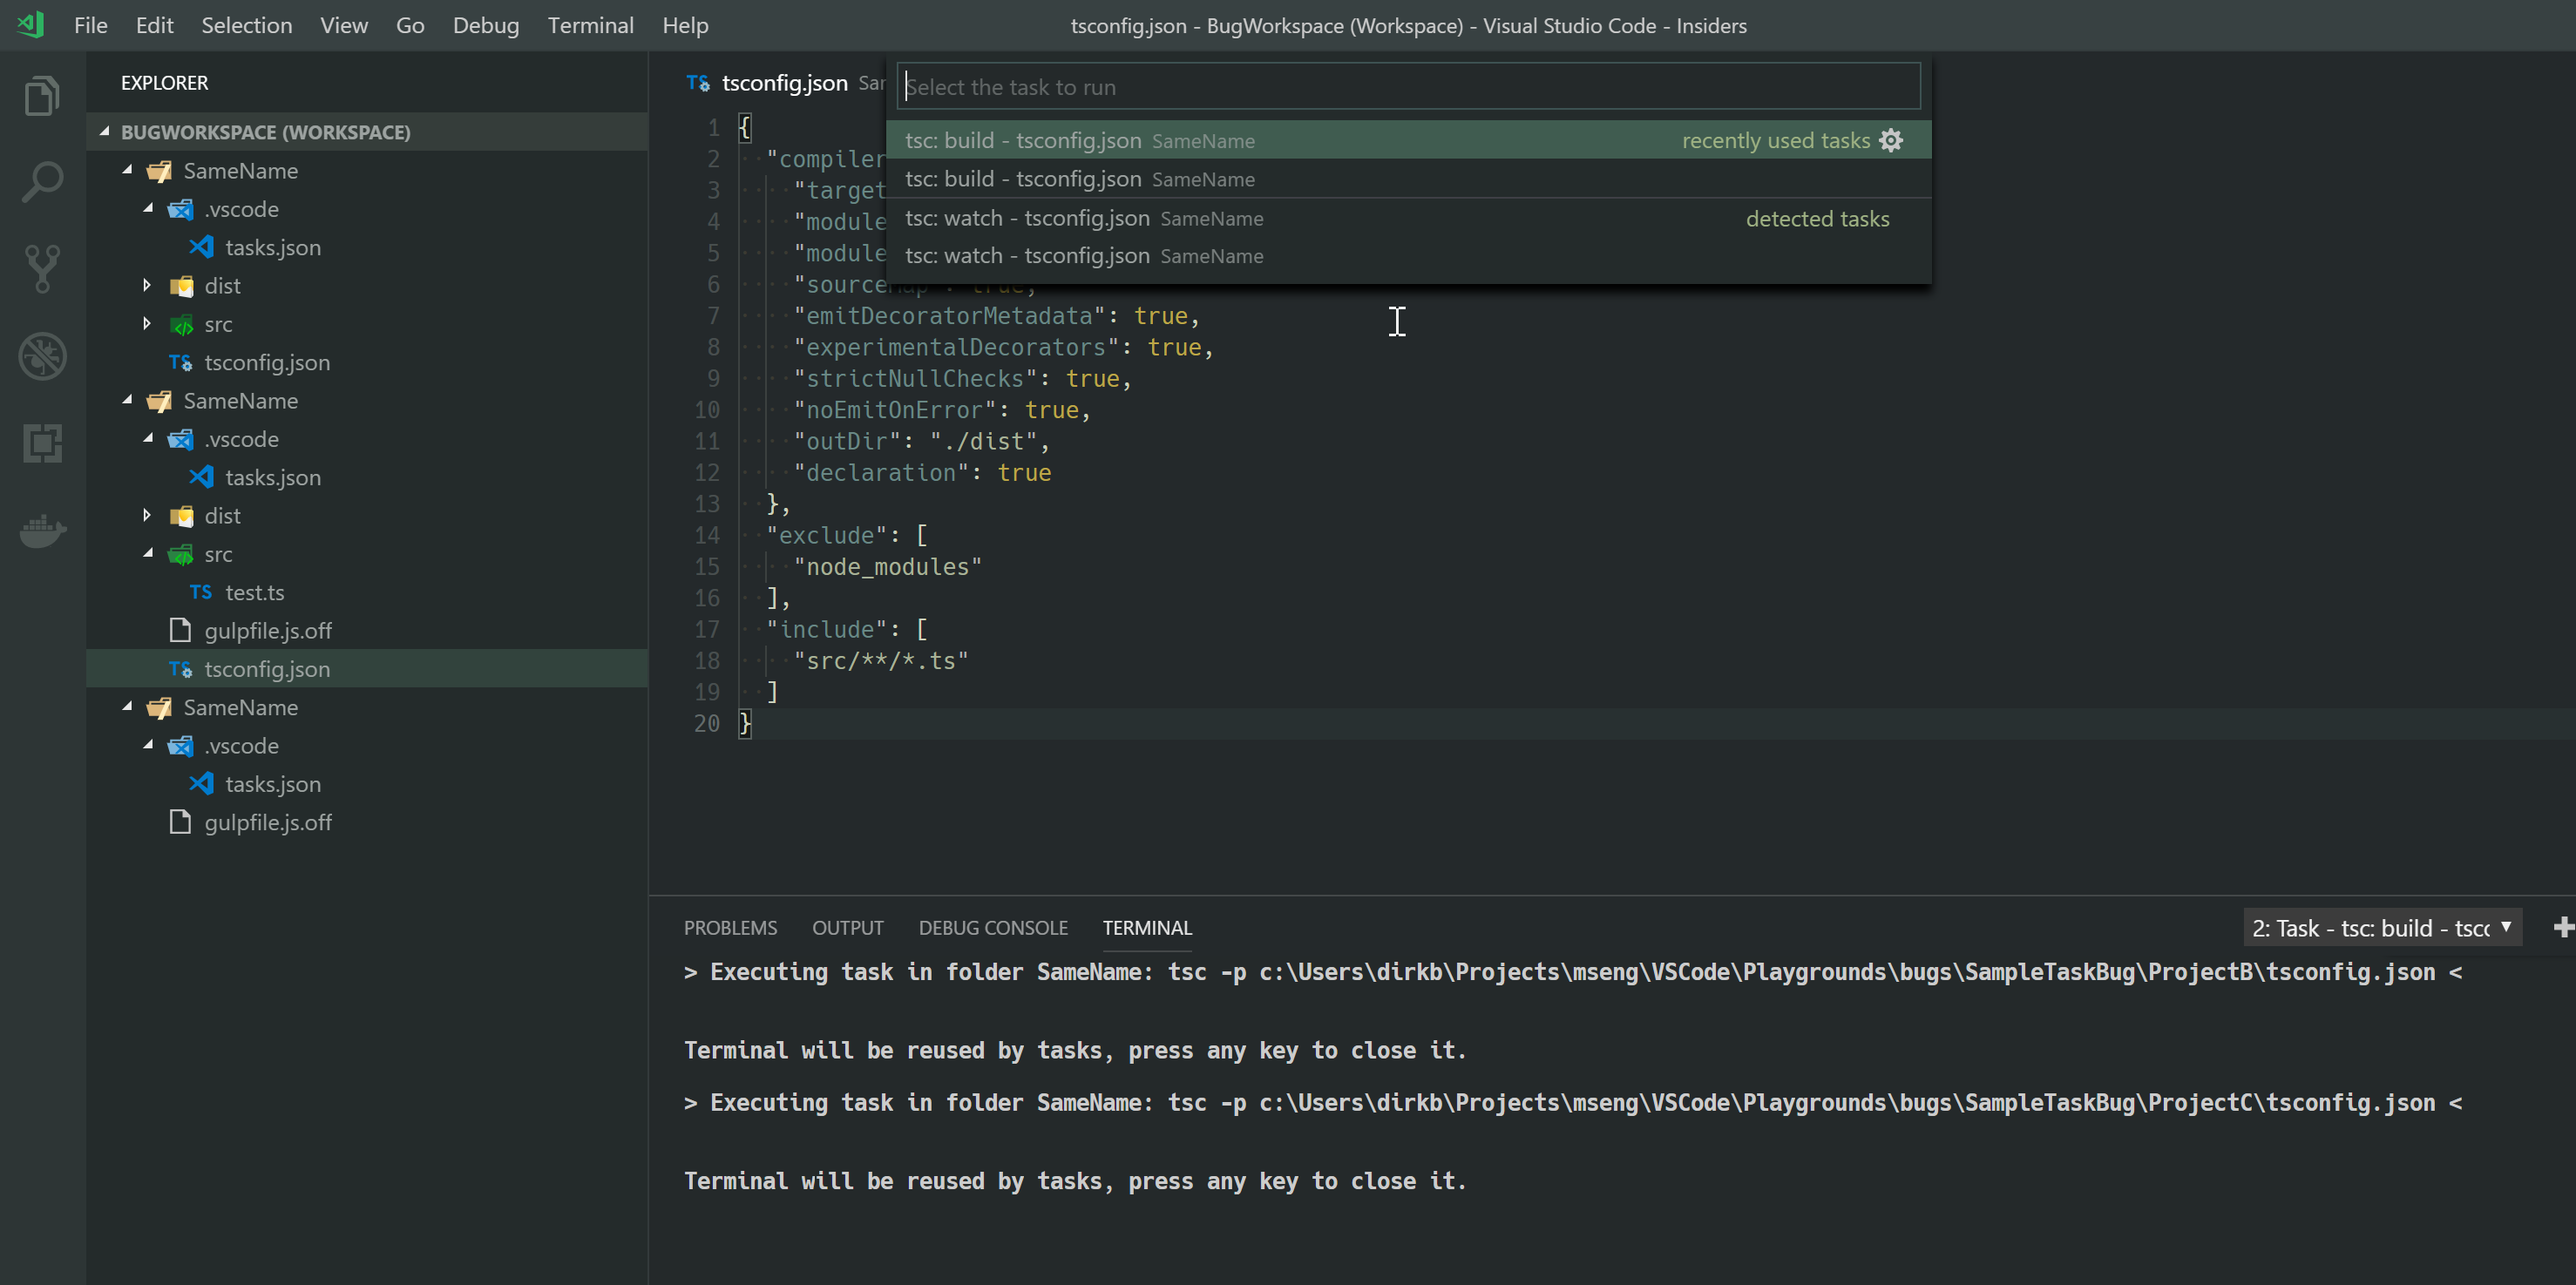The image size is (2576, 1285).
Task: Open the Debug view icon
Action: pos(42,356)
